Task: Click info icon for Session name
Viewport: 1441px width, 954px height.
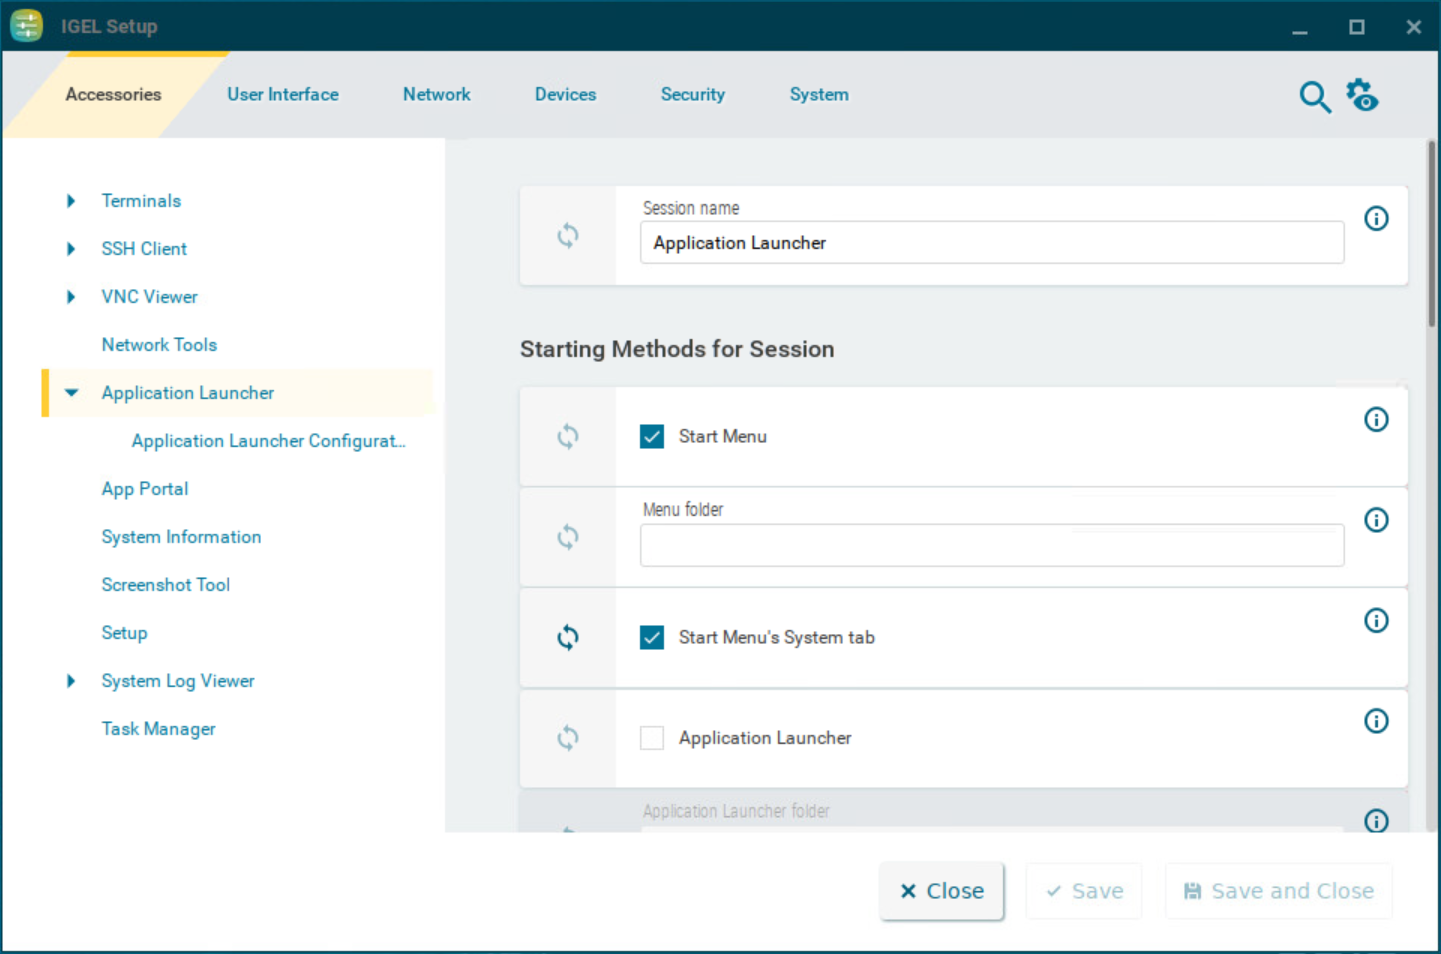Action: (x=1376, y=219)
